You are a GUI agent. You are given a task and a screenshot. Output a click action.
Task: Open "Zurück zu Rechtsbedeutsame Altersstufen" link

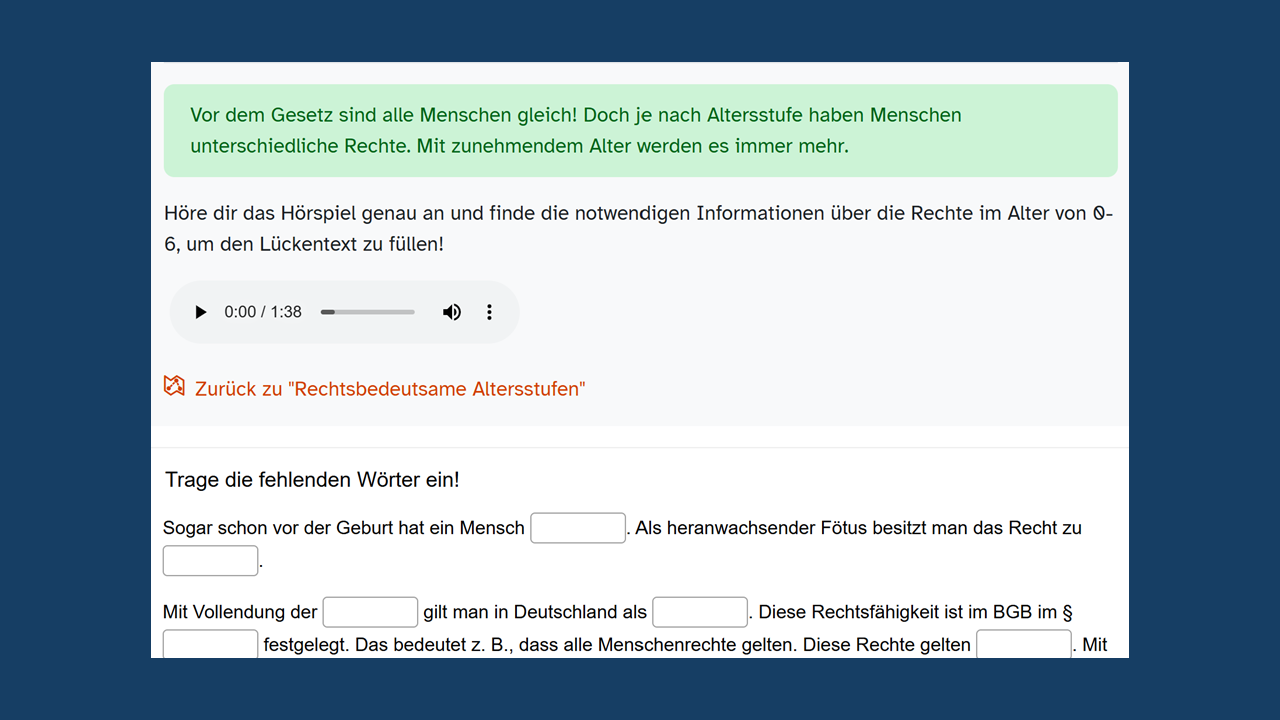point(390,389)
